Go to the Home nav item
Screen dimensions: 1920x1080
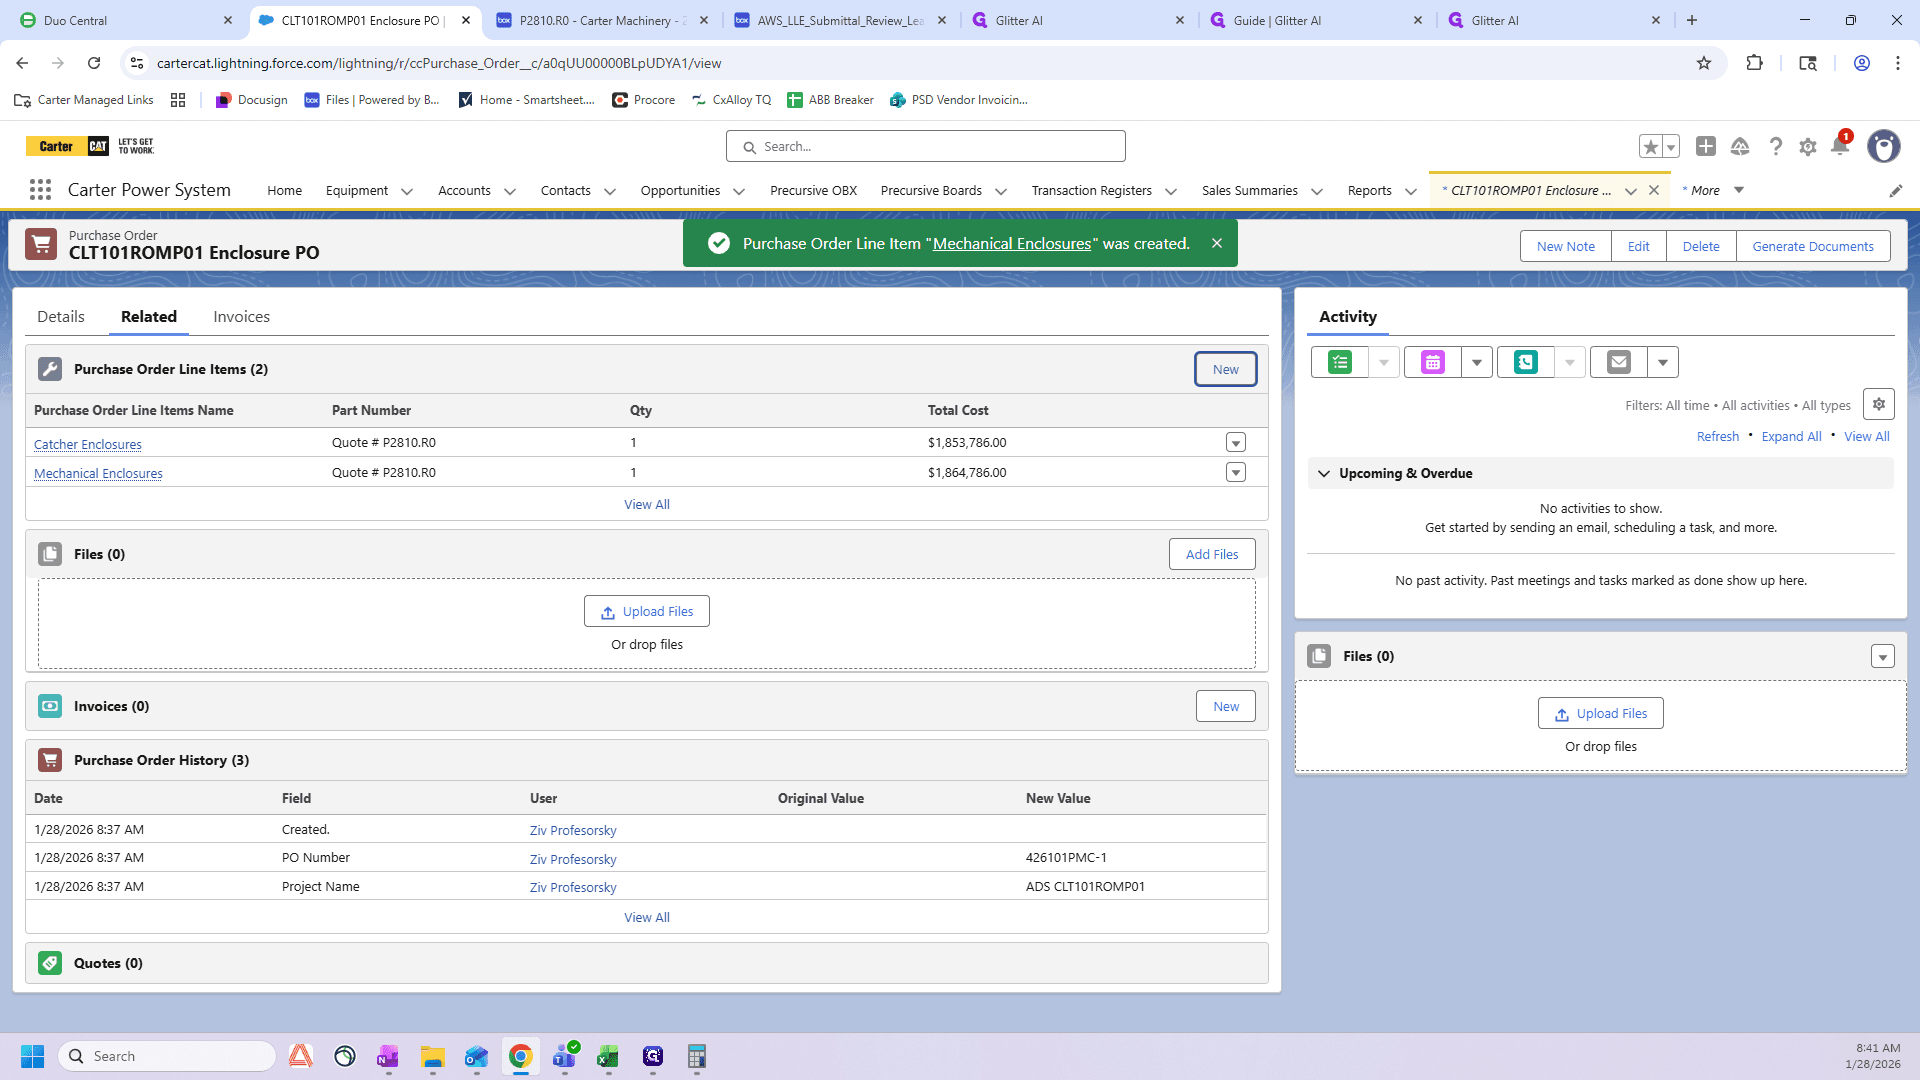[284, 191]
